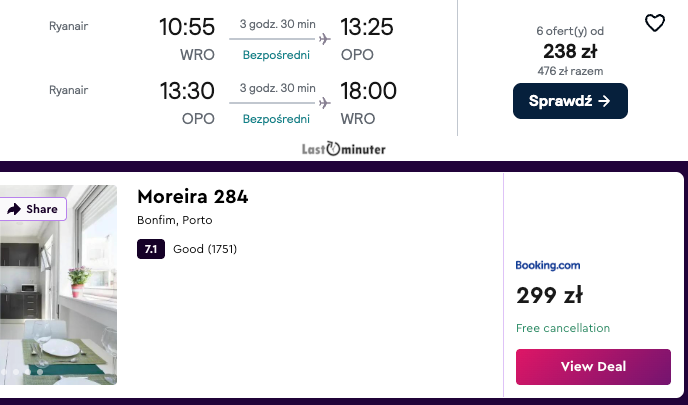Screen dimensions: 688x405
Task: Click the 238 zł flight price
Action: [x=570, y=51]
